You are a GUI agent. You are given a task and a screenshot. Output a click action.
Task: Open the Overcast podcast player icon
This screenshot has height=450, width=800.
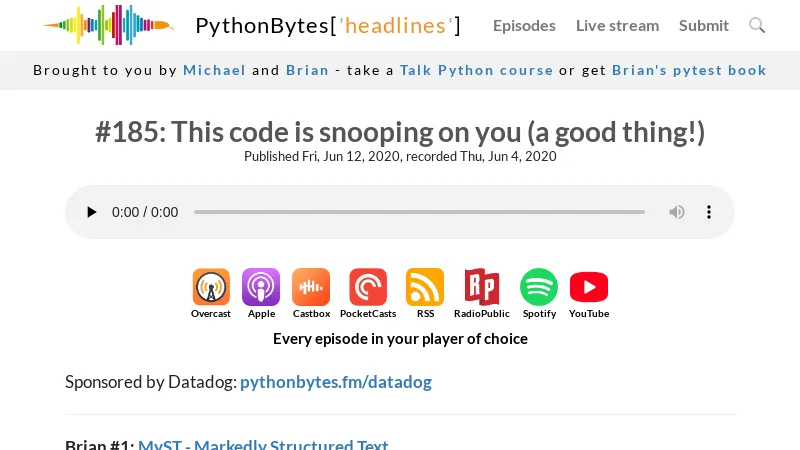pyautogui.click(x=211, y=287)
